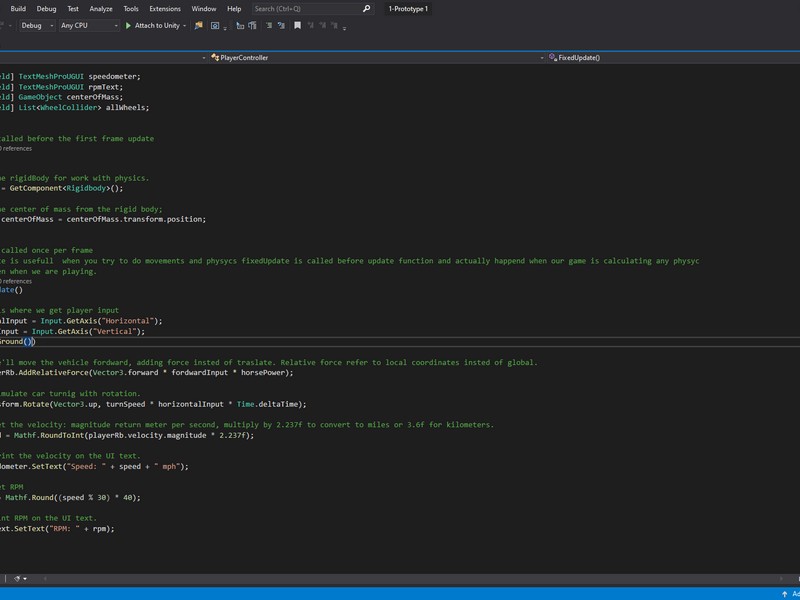The height and width of the screenshot is (600, 800).
Task: Click the Attach to Unity button
Action: click(x=156, y=25)
